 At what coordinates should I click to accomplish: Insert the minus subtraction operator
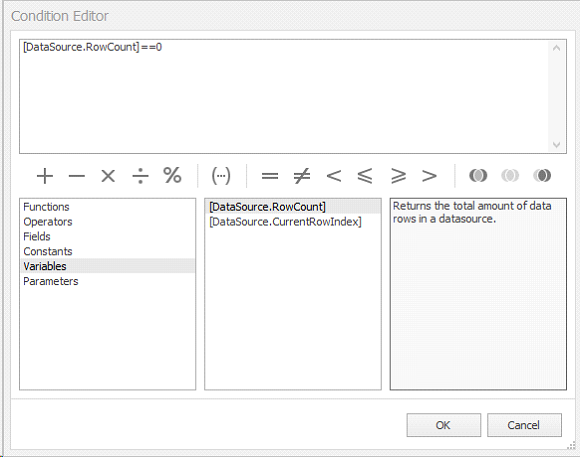77,176
